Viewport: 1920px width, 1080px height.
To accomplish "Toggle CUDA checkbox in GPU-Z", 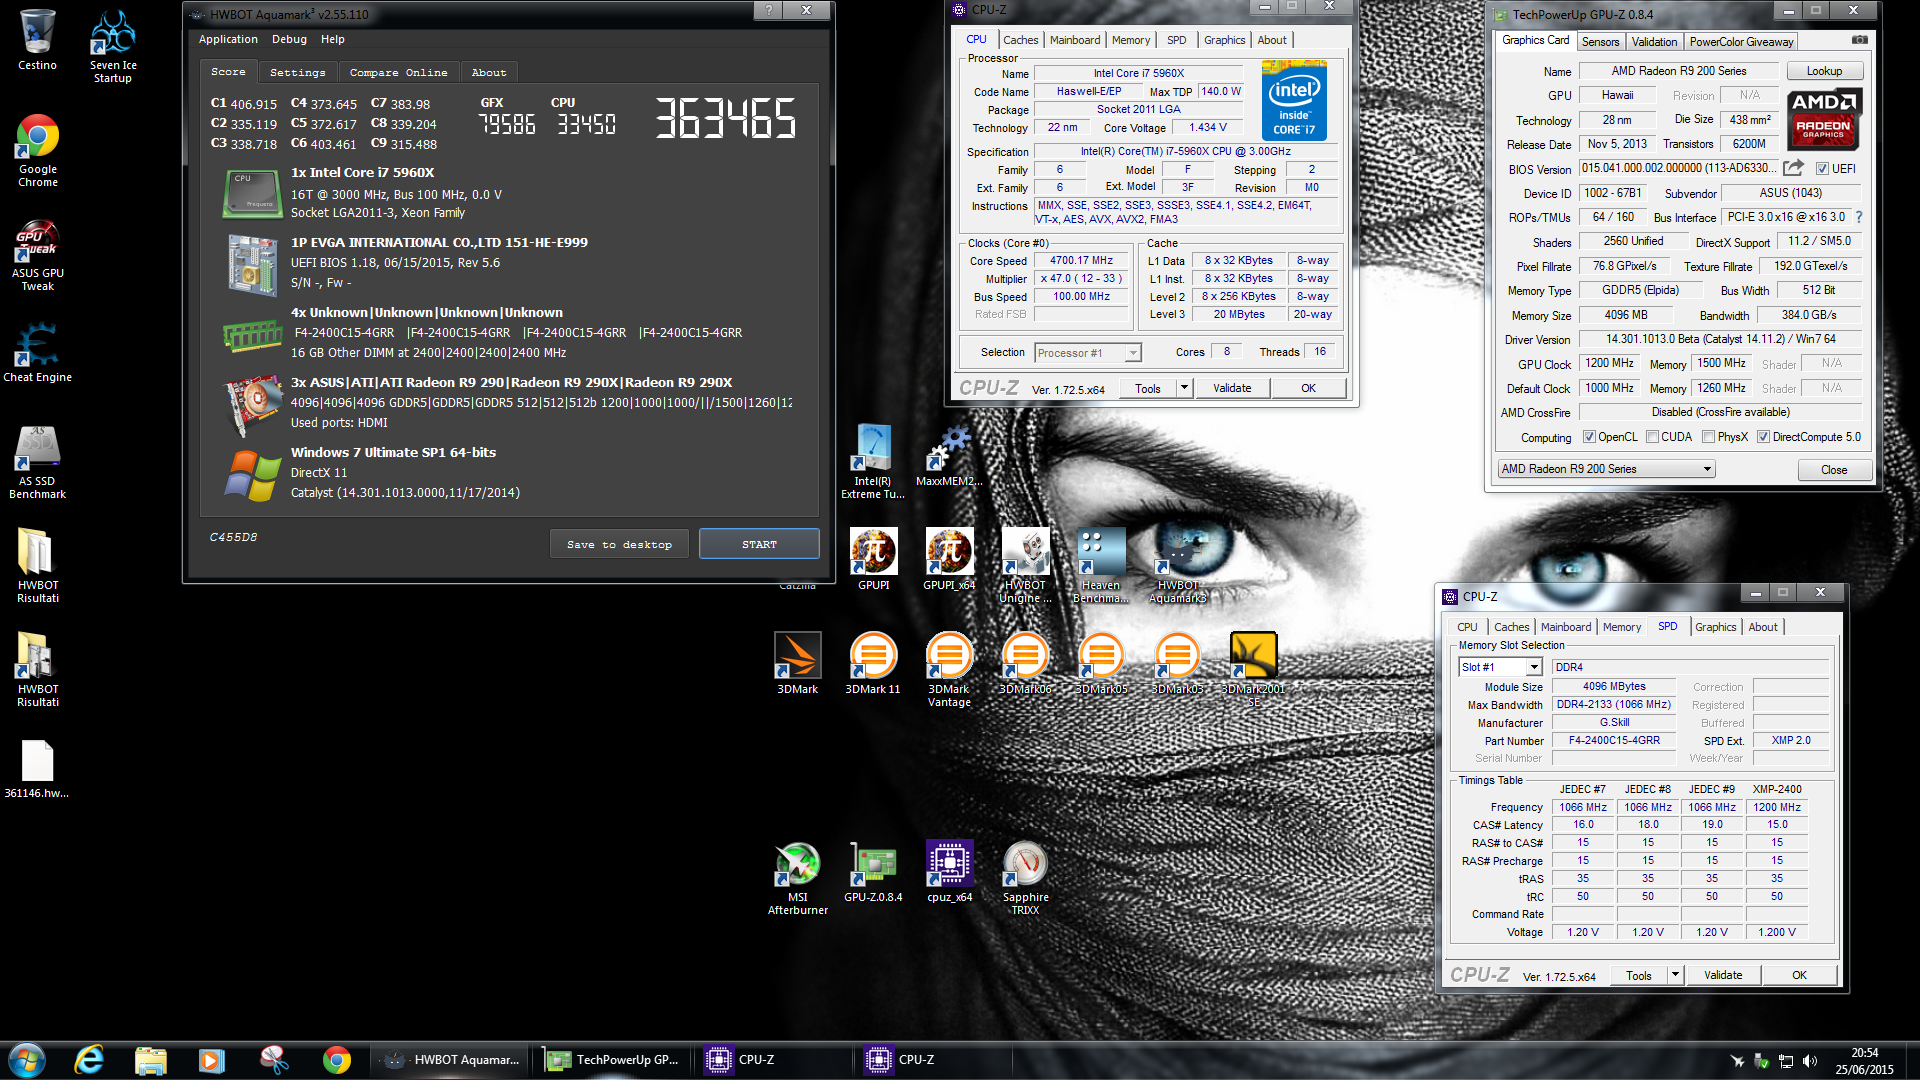I will coord(1653,437).
